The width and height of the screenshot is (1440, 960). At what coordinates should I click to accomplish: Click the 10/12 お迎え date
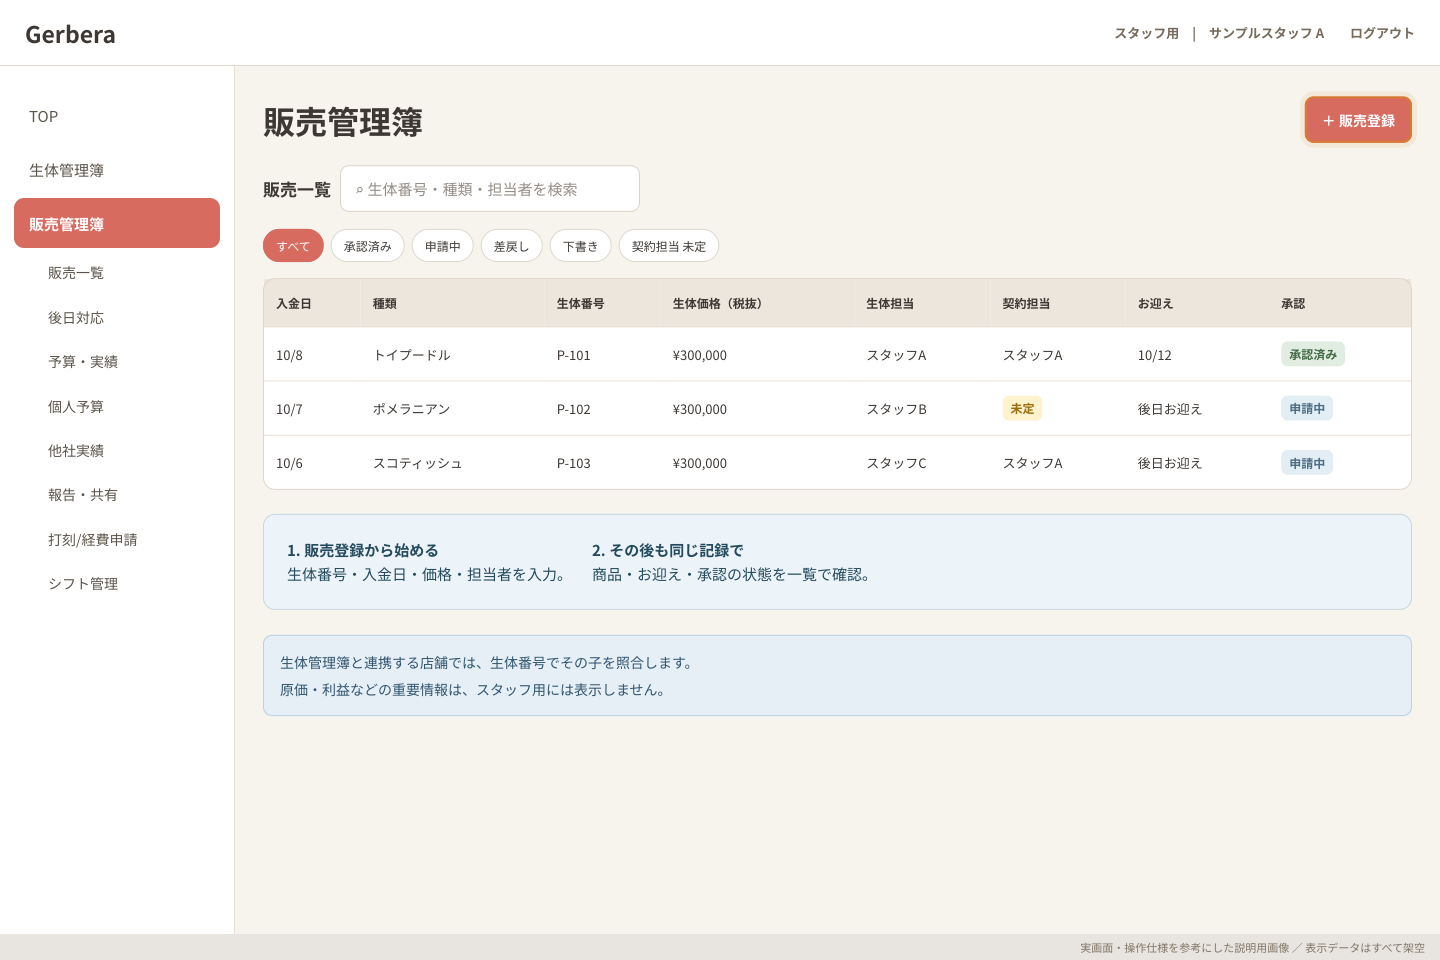pos(1155,355)
